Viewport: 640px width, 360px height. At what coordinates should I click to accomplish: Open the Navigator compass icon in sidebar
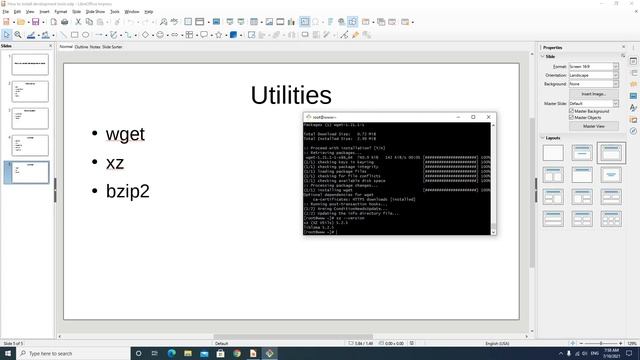(633, 131)
